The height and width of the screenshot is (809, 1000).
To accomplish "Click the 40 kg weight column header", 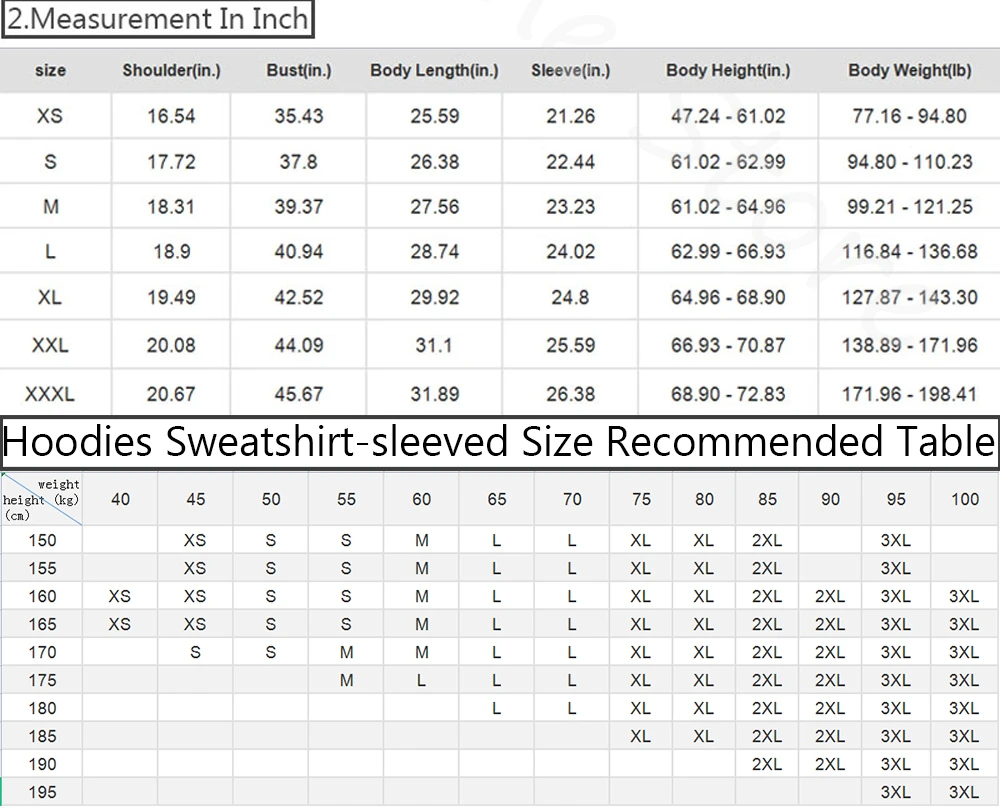I will pyautogui.click(x=120, y=499).
